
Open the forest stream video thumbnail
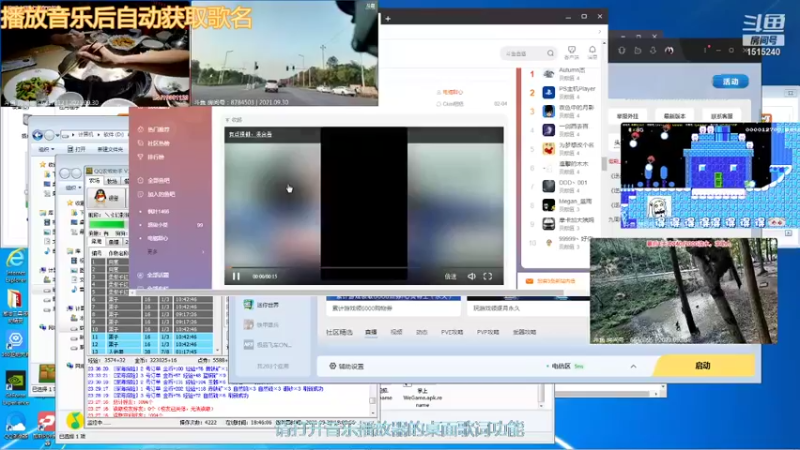pos(684,291)
